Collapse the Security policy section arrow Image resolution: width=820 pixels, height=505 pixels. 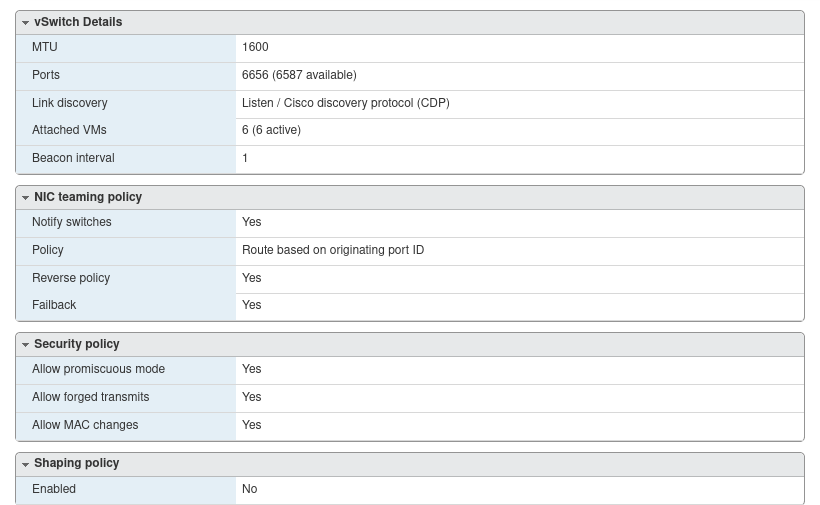click(25, 345)
